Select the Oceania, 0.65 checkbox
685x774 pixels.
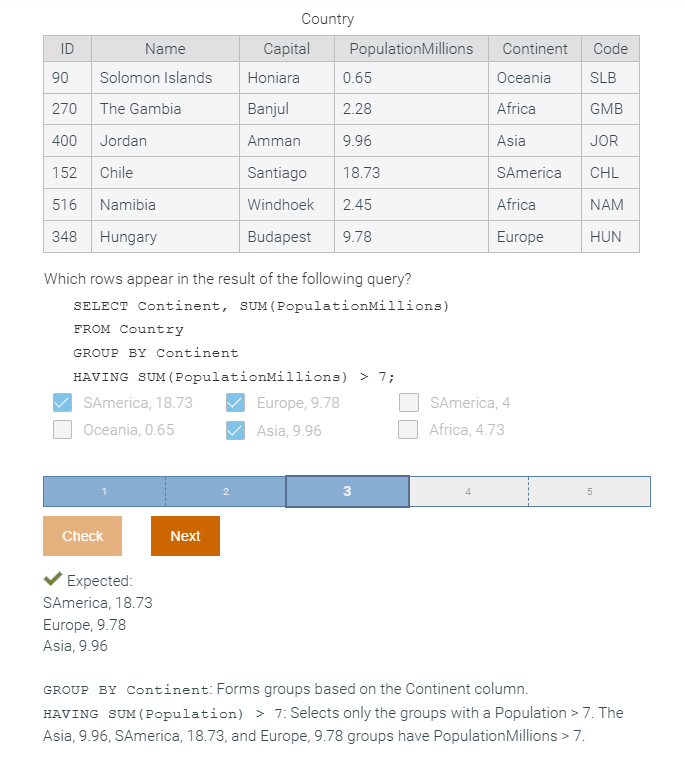click(62, 430)
